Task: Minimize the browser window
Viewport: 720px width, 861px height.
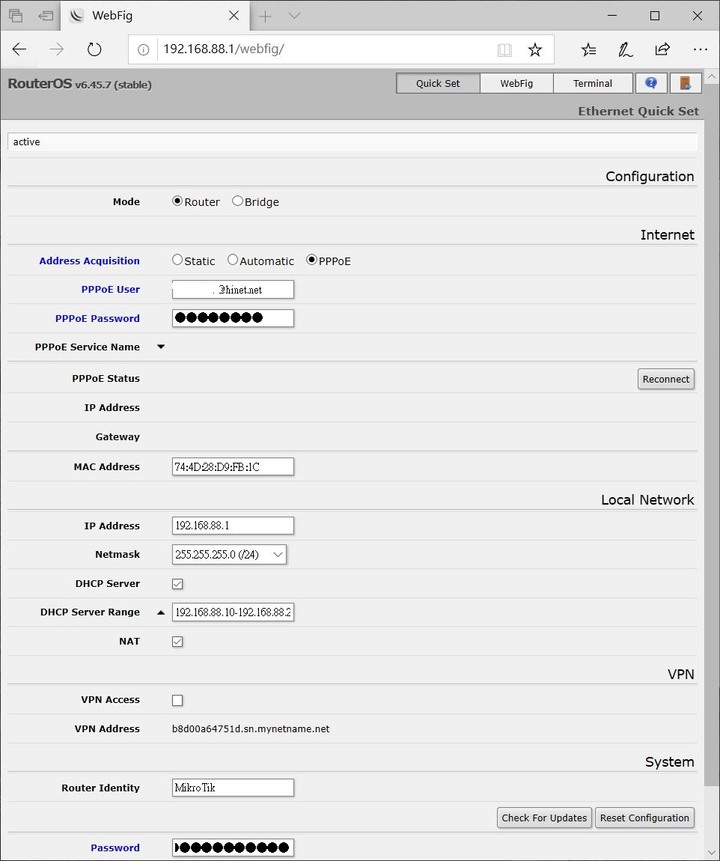Action: click(612, 16)
